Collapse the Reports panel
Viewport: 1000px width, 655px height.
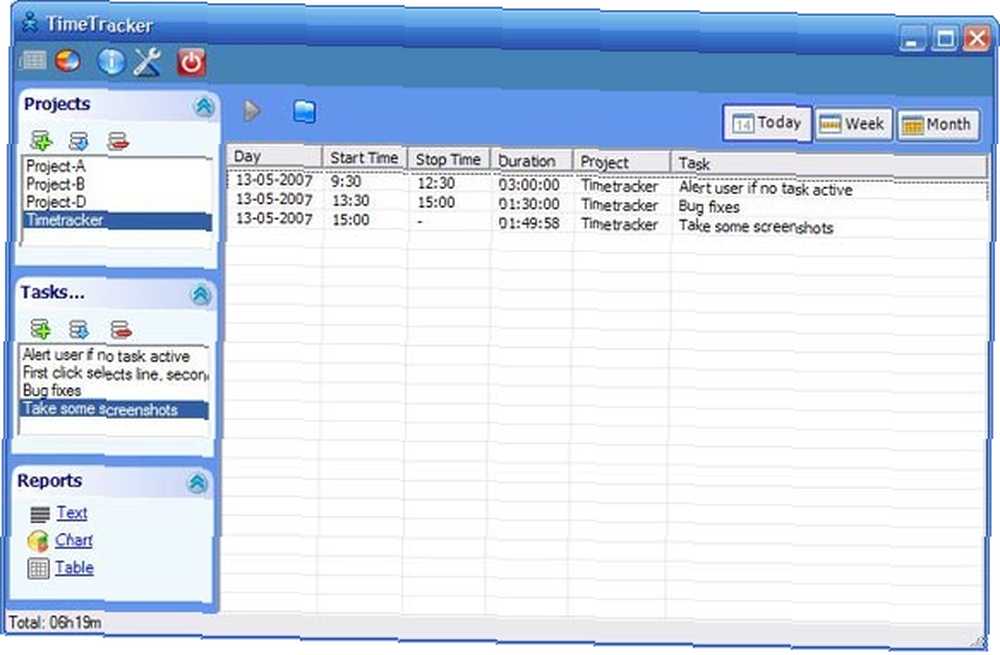[x=197, y=483]
